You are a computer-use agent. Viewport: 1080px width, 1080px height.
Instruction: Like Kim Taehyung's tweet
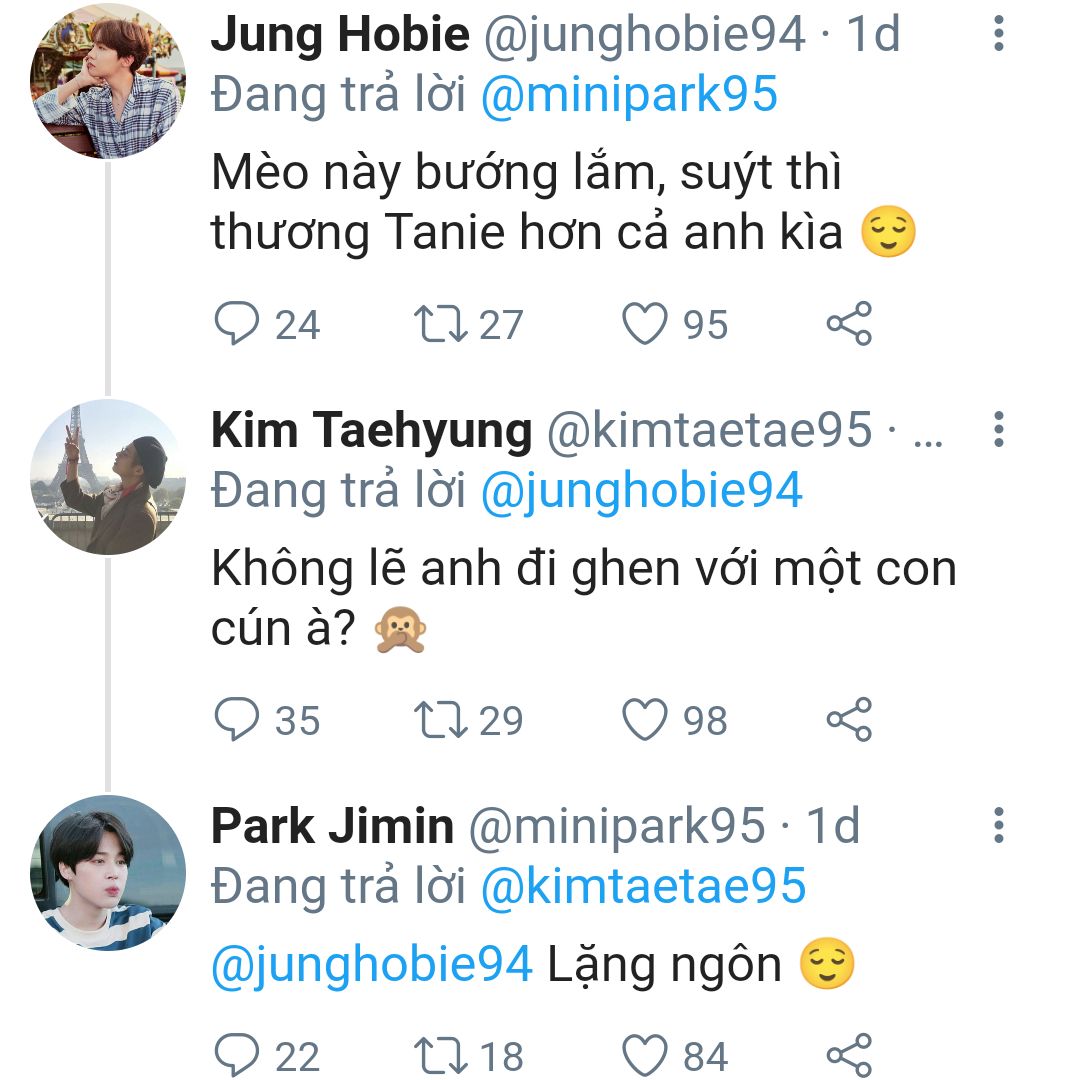tap(645, 720)
